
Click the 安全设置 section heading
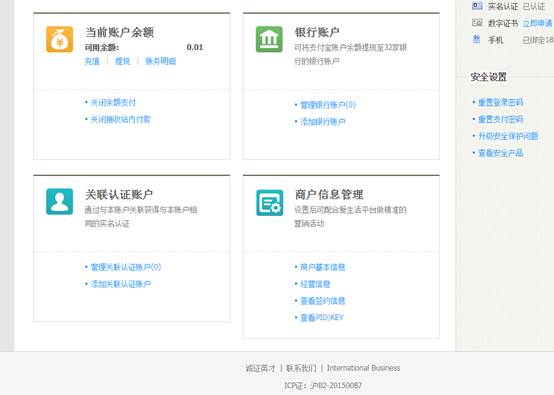489,77
